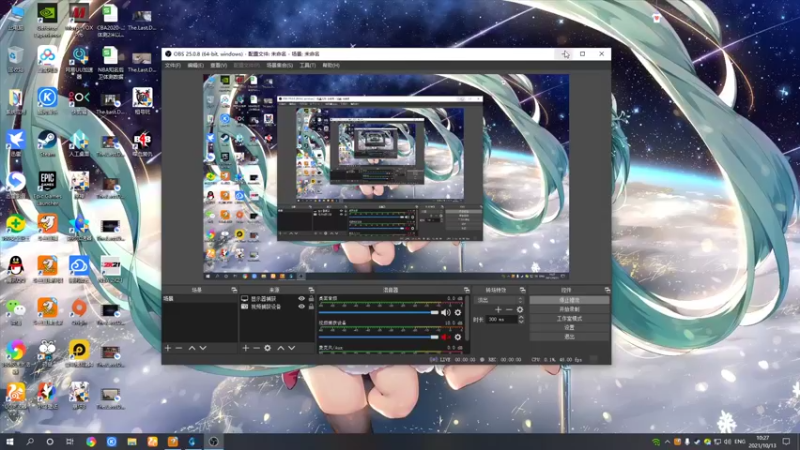Click the transition duration stepper arrows
Viewport: 800px width, 450px height.
click(x=521, y=319)
